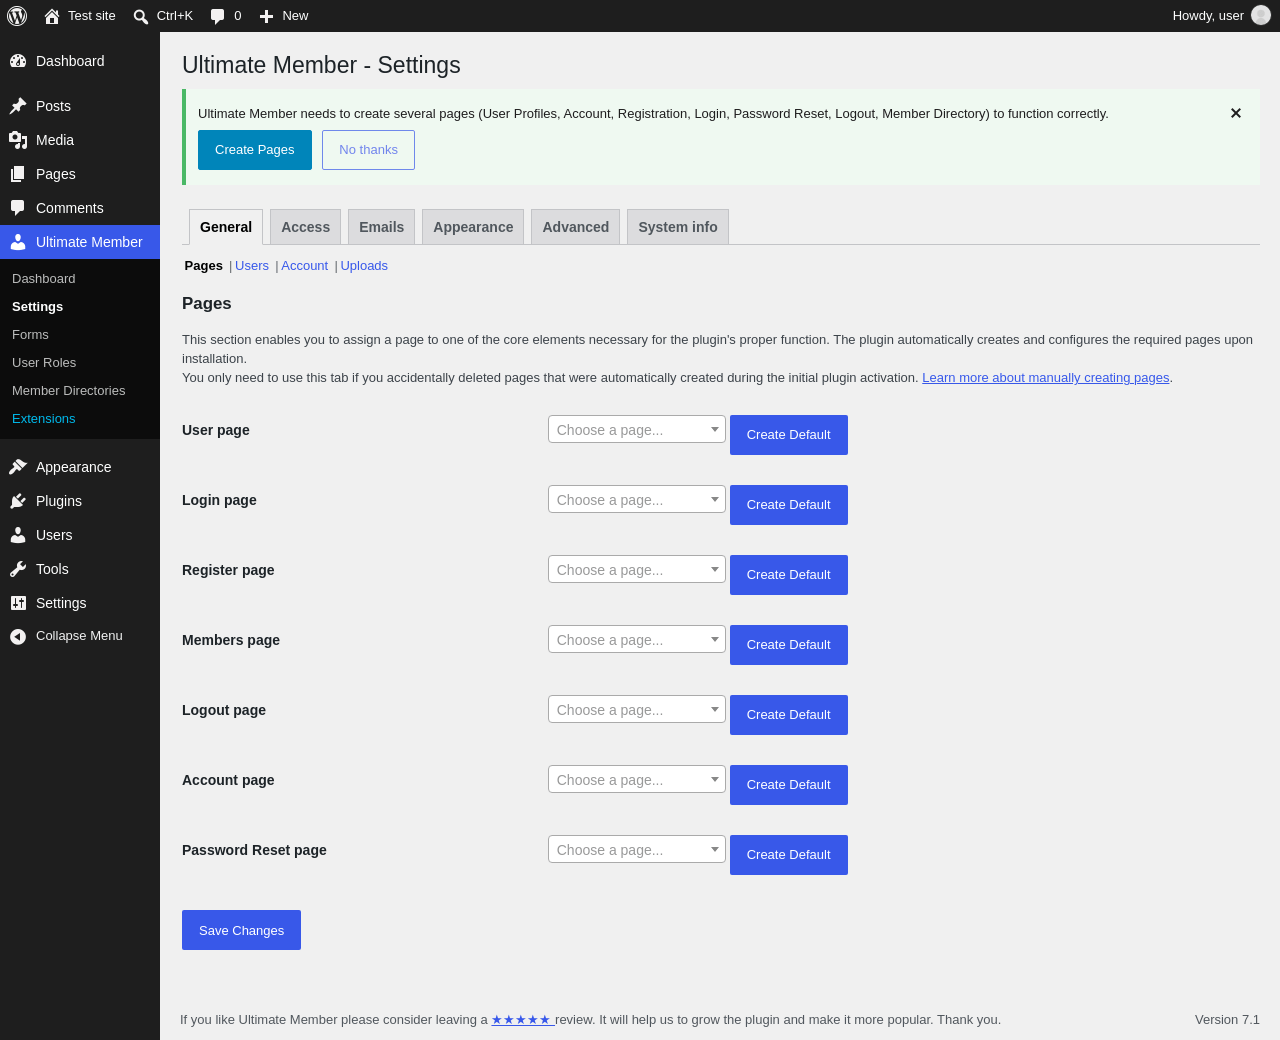Viewport: 1280px width, 1040px height.
Task: Open the Users sub-section link
Action: [252, 265]
